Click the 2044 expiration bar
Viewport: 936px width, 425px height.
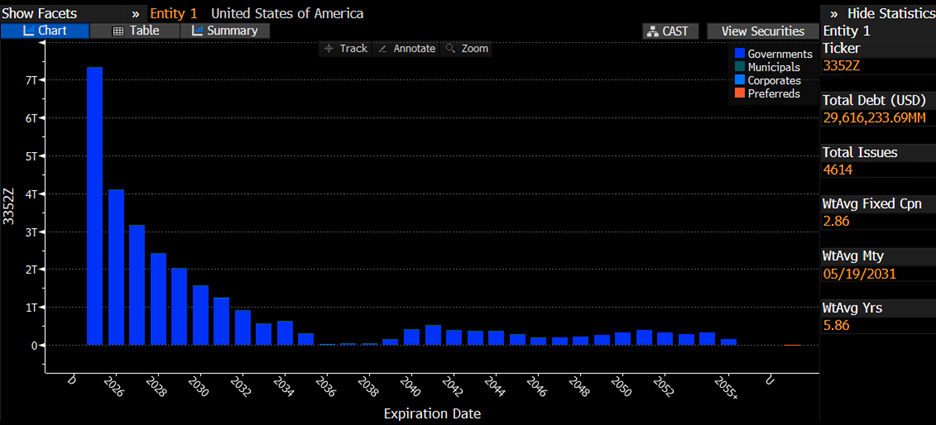tap(496, 338)
